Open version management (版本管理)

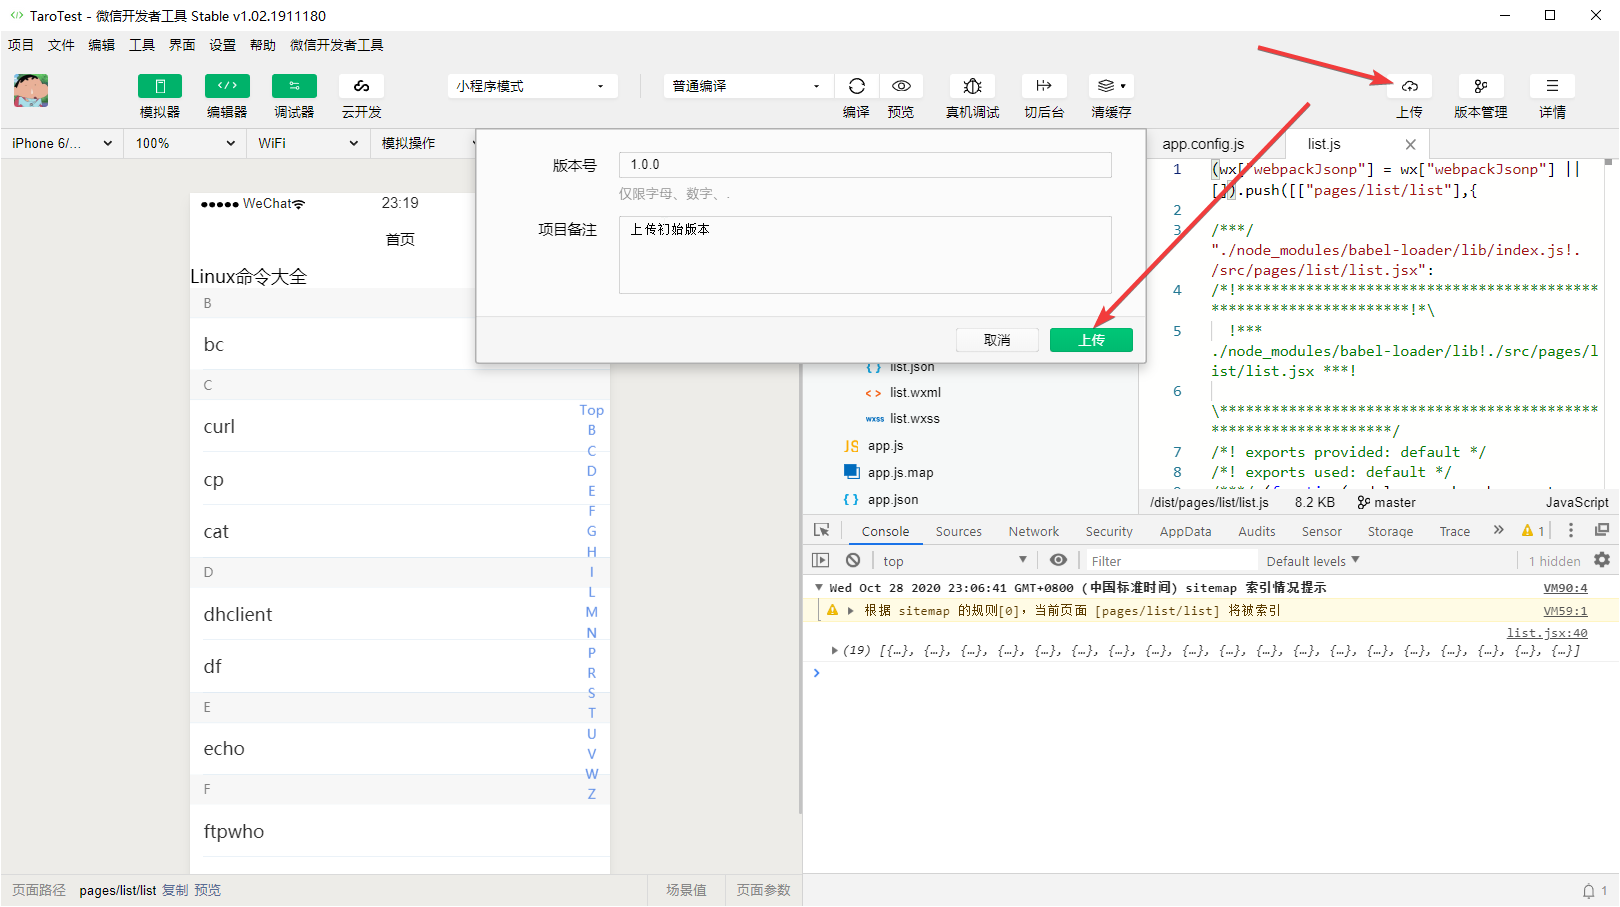(1481, 86)
